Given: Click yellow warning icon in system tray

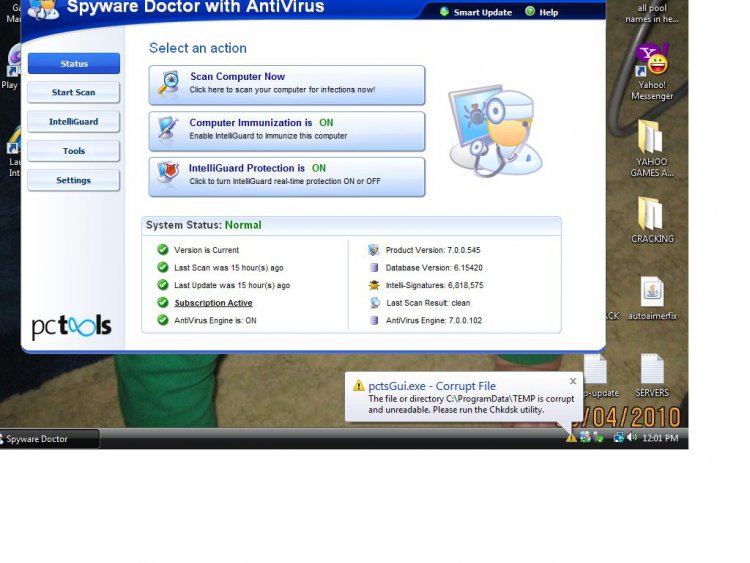Looking at the screenshot, I should click(x=571, y=438).
